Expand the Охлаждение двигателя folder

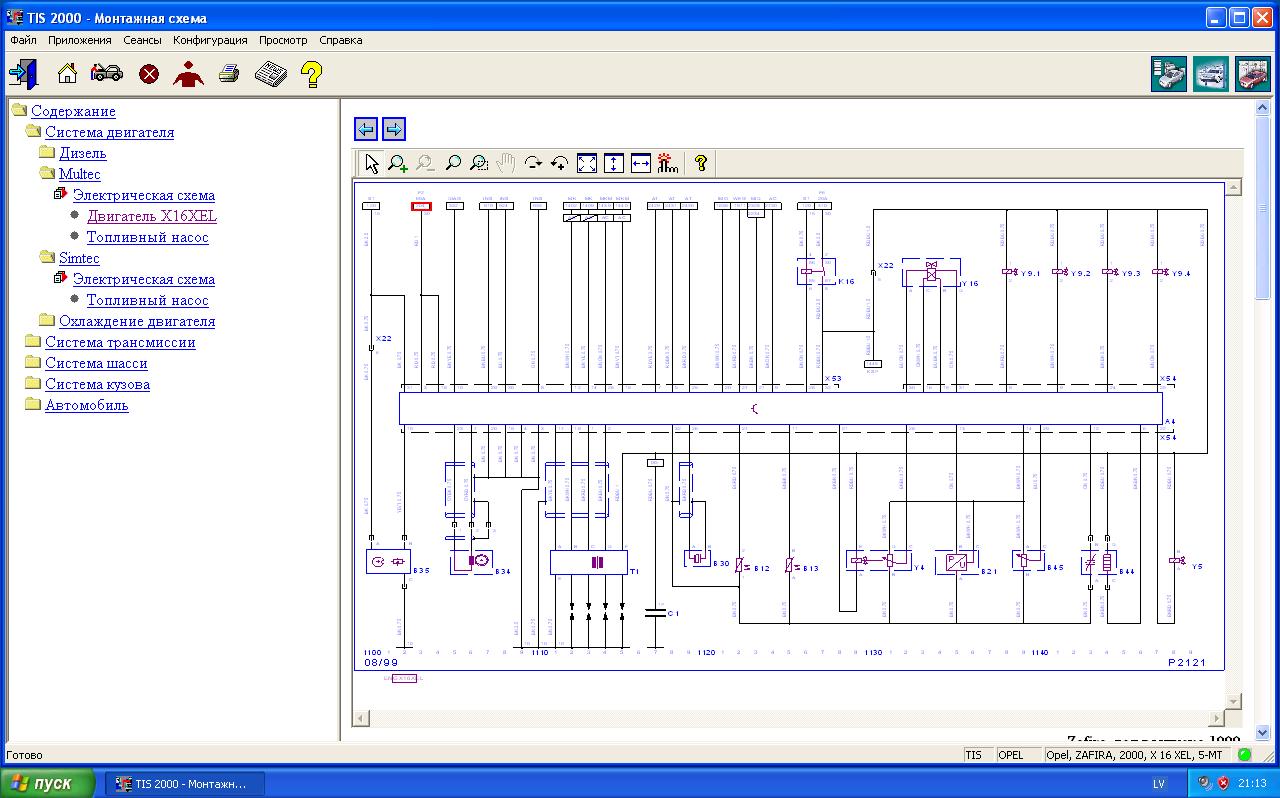coord(136,321)
